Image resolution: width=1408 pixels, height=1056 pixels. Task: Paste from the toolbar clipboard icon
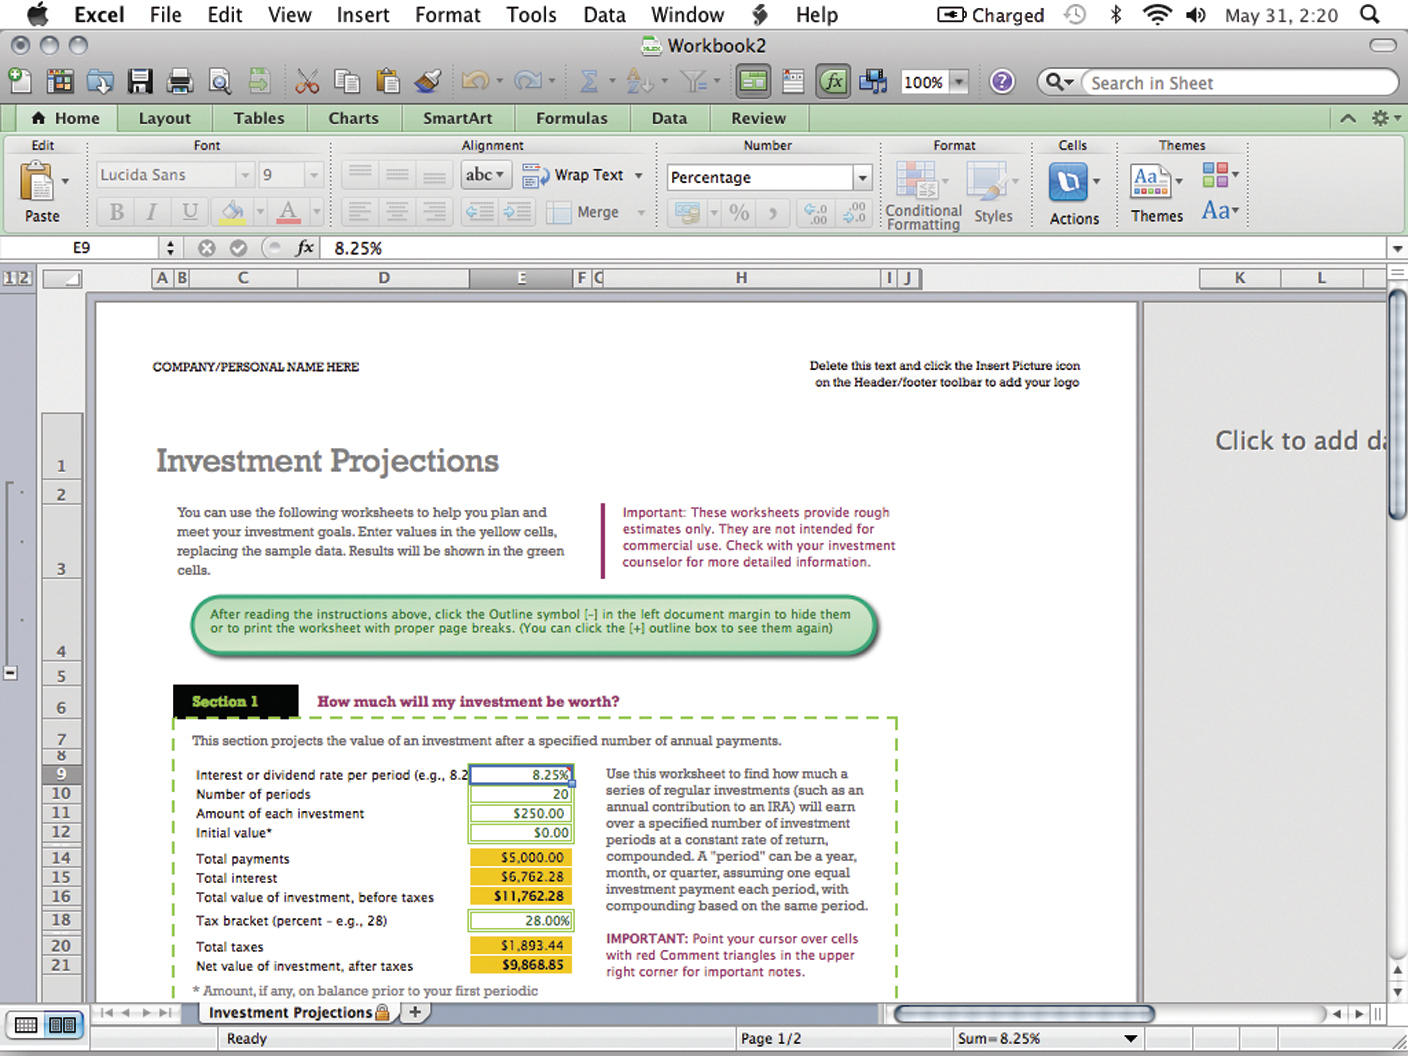tap(387, 81)
